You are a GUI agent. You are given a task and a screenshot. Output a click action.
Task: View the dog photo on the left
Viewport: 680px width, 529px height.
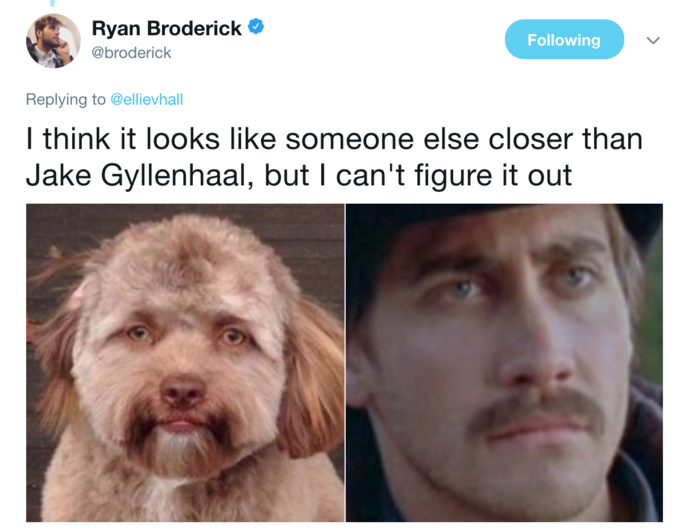(x=185, y=362)
